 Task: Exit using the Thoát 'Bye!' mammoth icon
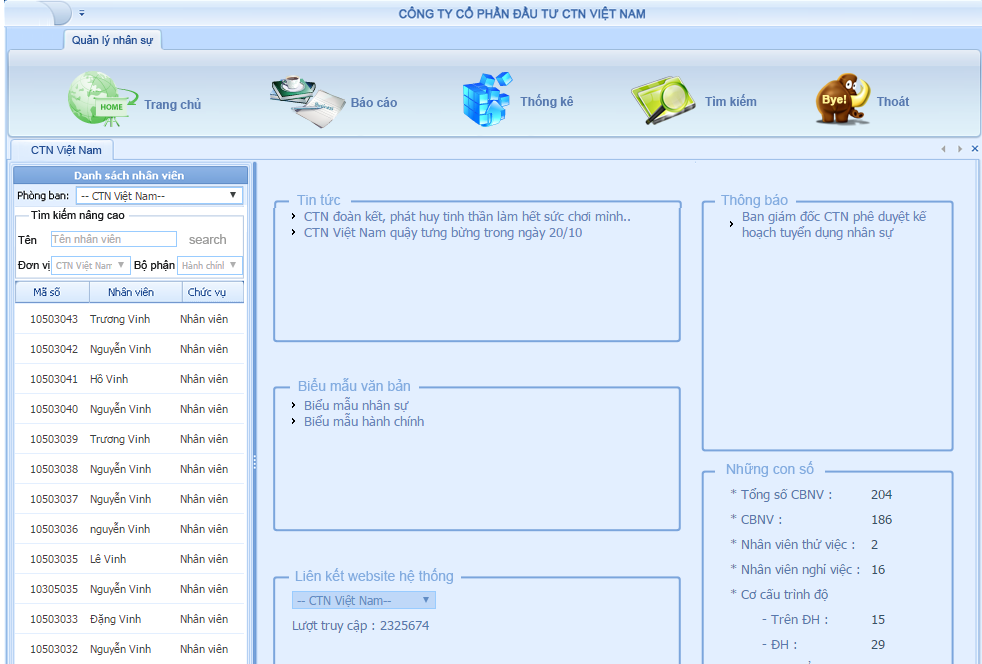point(840,99)
